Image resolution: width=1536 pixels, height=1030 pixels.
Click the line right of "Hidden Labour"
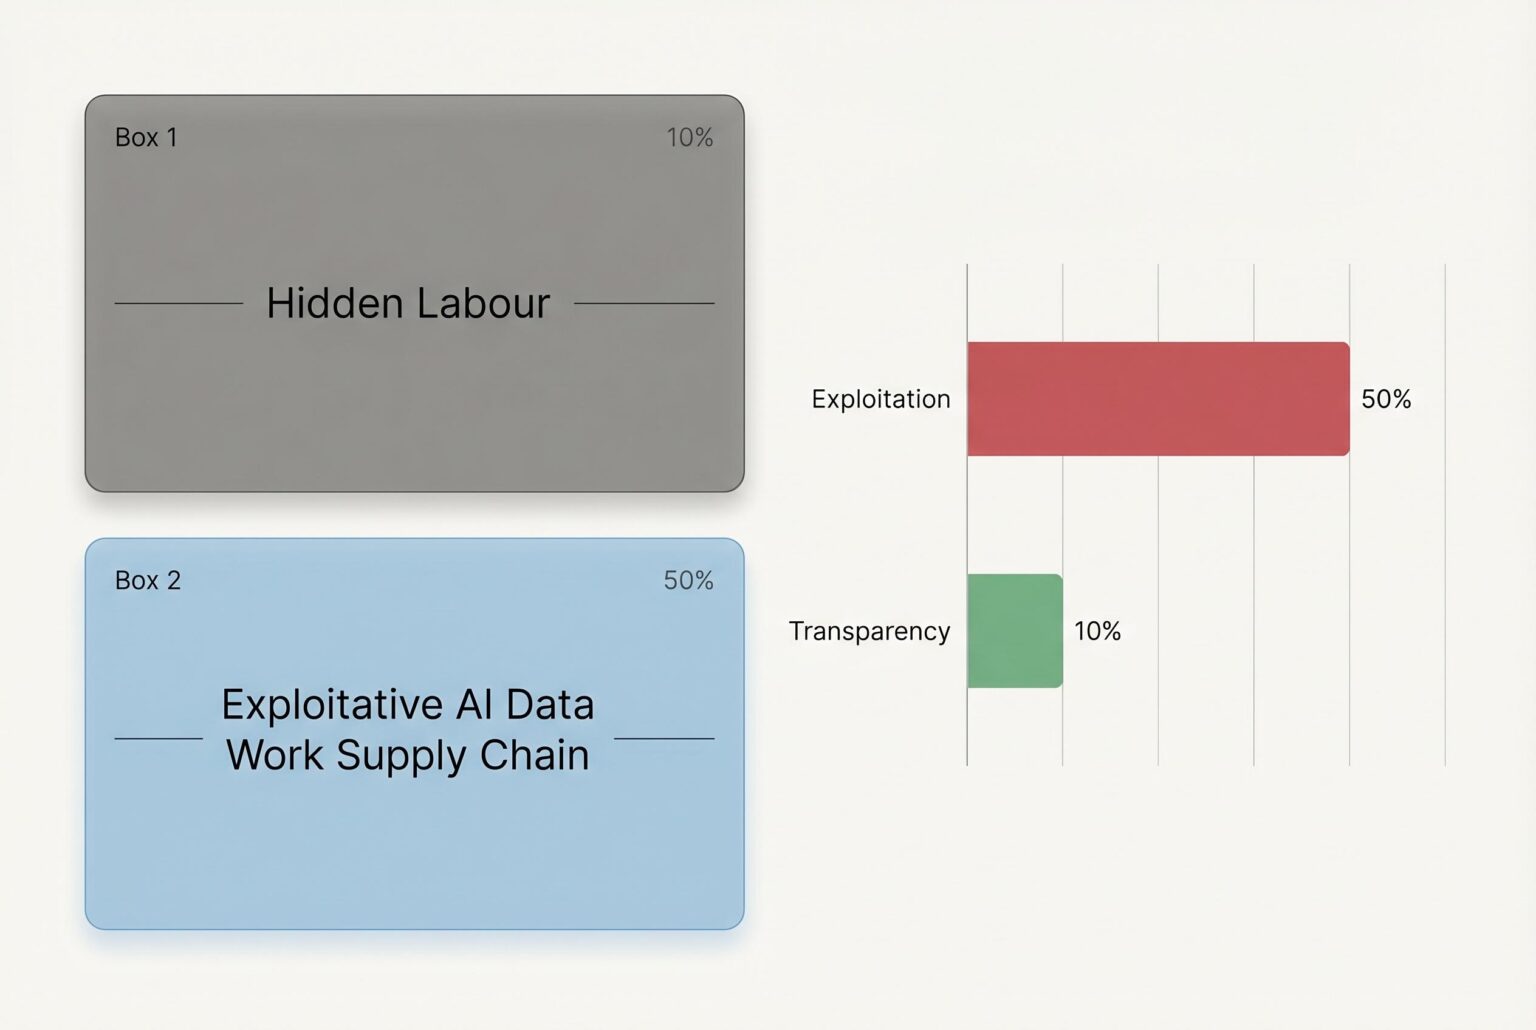pyautogui.click(x=644, y=303)
